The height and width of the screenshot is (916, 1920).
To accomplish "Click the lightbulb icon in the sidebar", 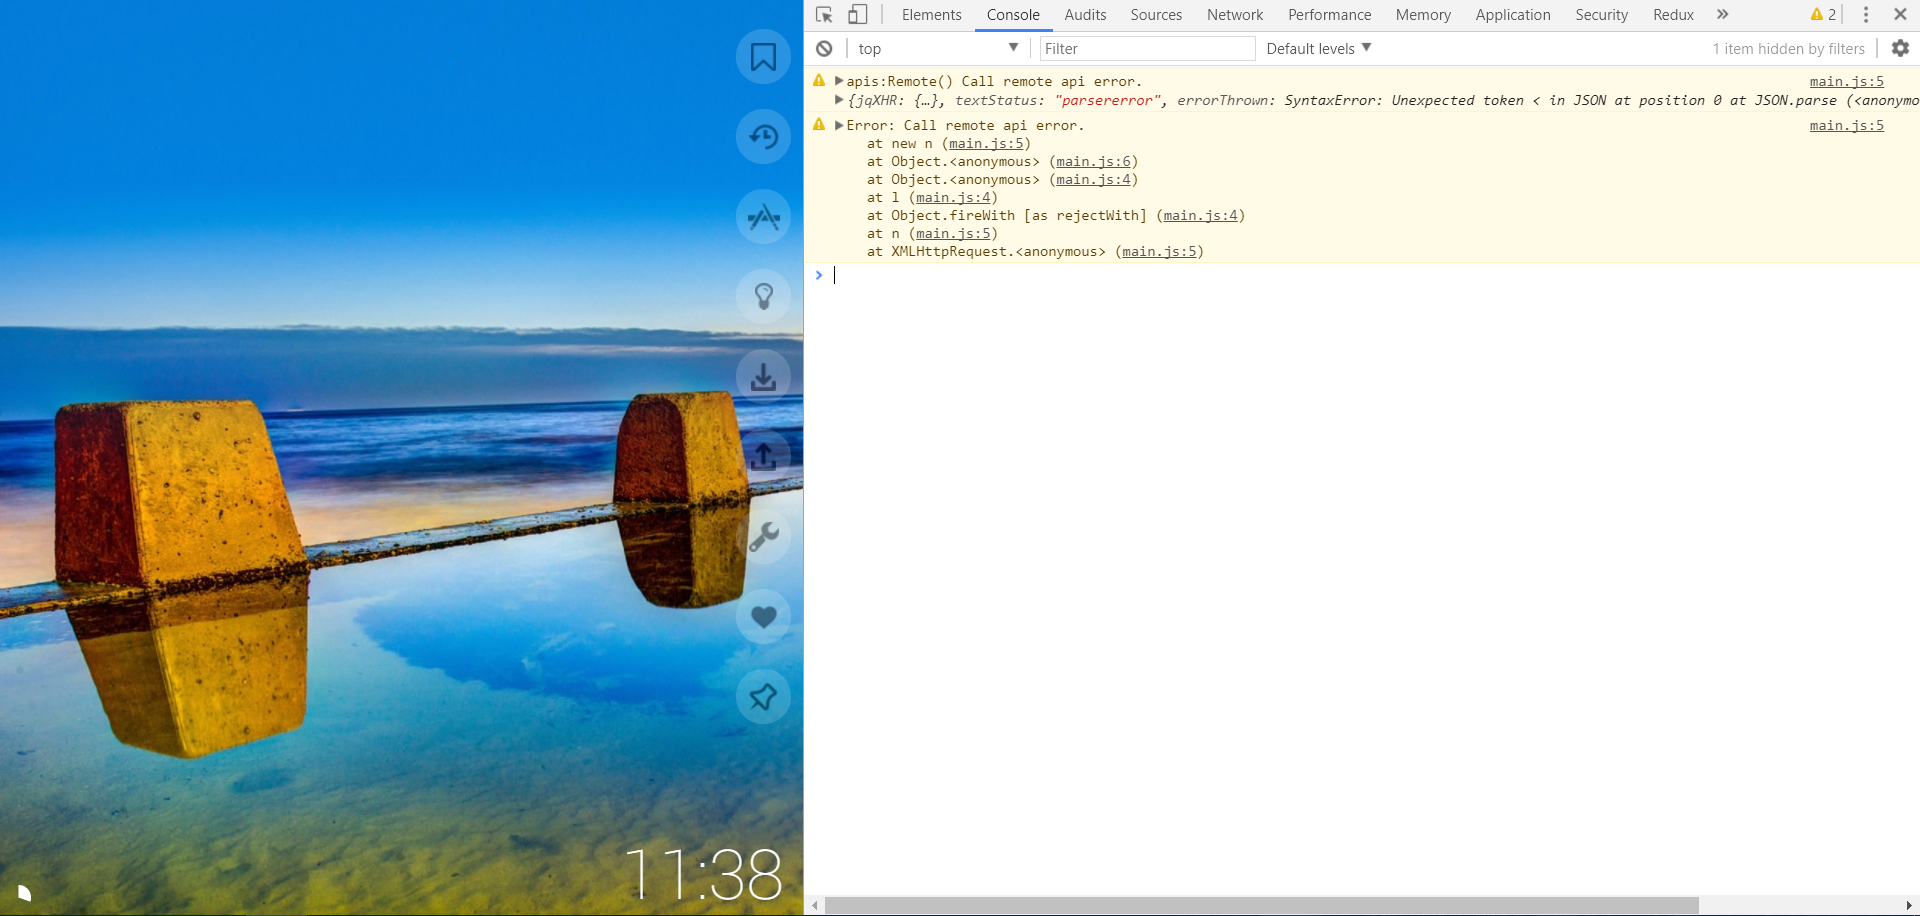I will click(763, 297).
